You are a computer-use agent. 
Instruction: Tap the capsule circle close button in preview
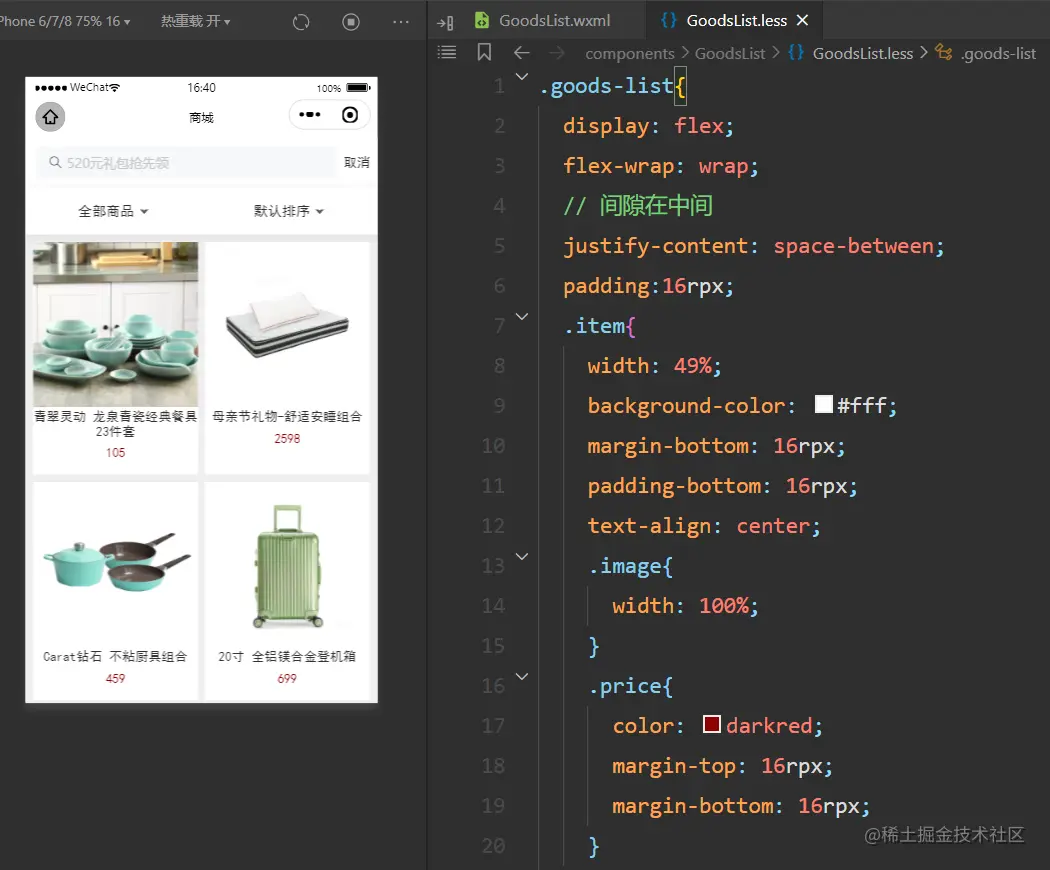[350, 115]
